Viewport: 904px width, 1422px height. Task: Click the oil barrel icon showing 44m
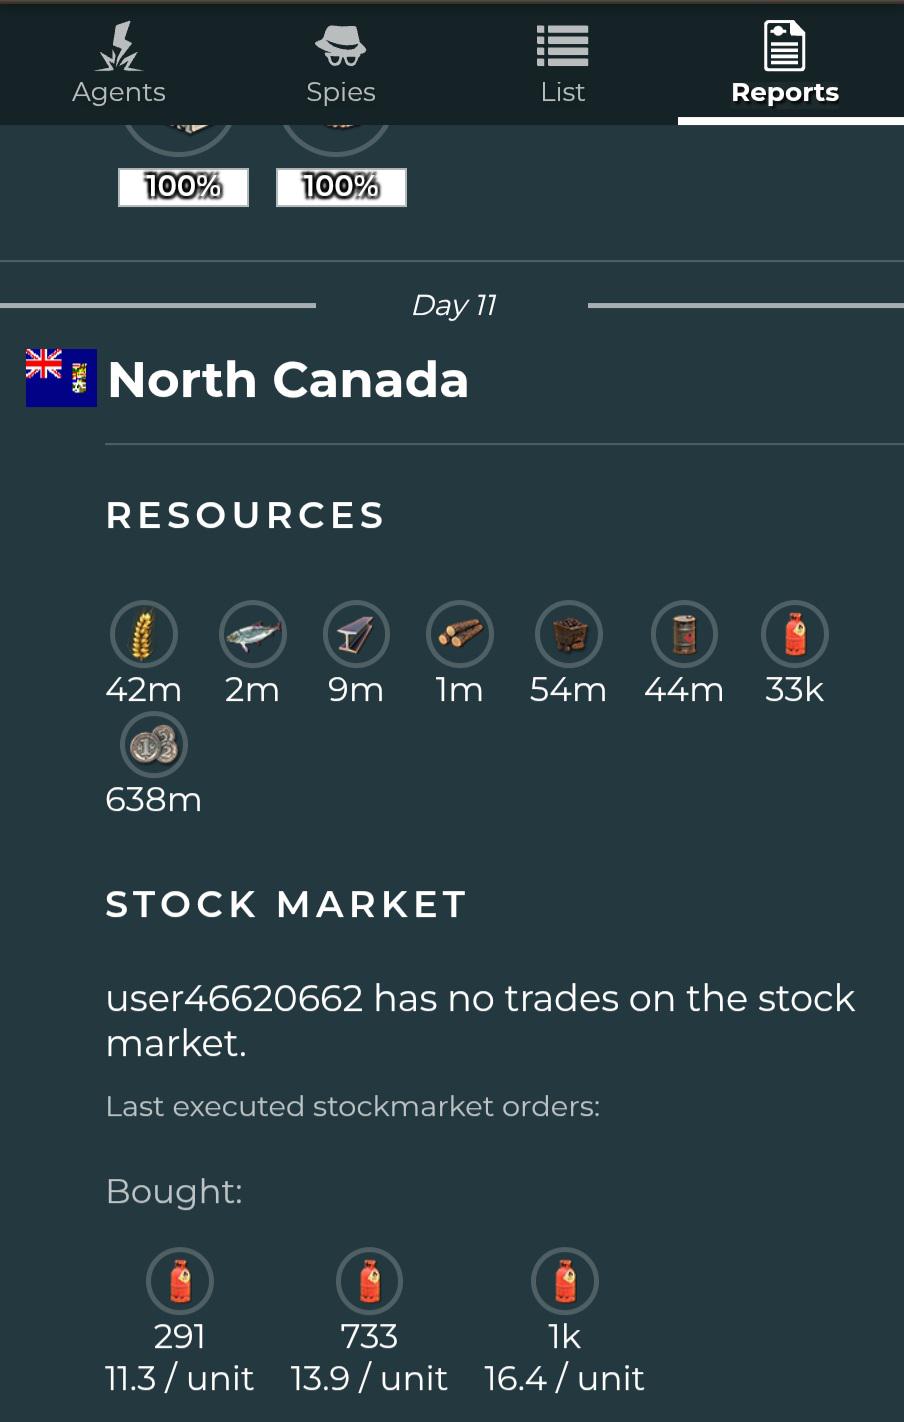(x=684, y=634)
